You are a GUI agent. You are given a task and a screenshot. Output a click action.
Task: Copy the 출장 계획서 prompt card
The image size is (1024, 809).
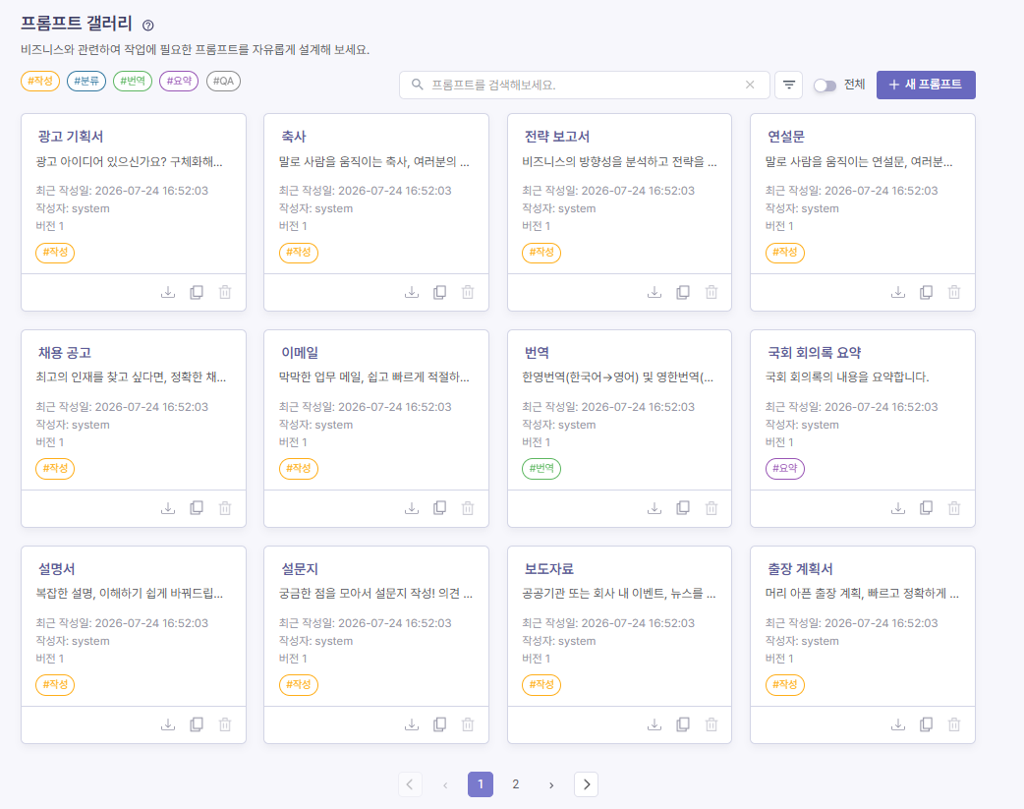[x=926, y=724]
